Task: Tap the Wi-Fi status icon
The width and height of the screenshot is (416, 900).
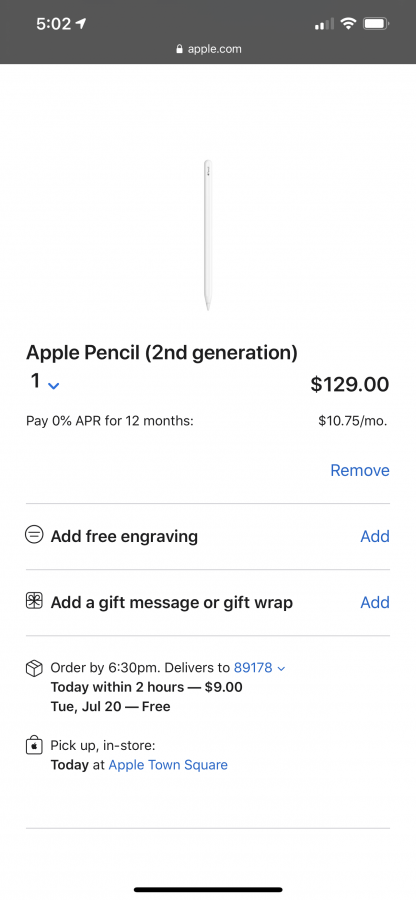Action: (348, 24)
